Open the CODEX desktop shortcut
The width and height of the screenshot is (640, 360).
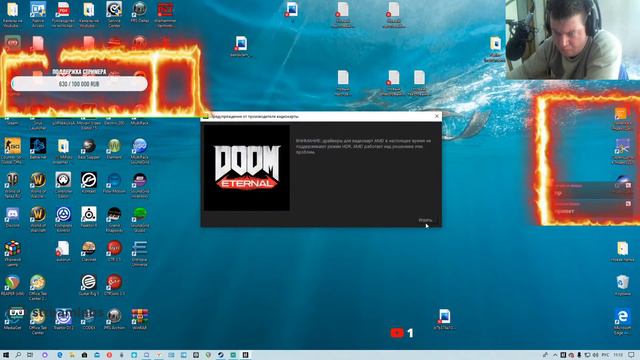point(89,319)
